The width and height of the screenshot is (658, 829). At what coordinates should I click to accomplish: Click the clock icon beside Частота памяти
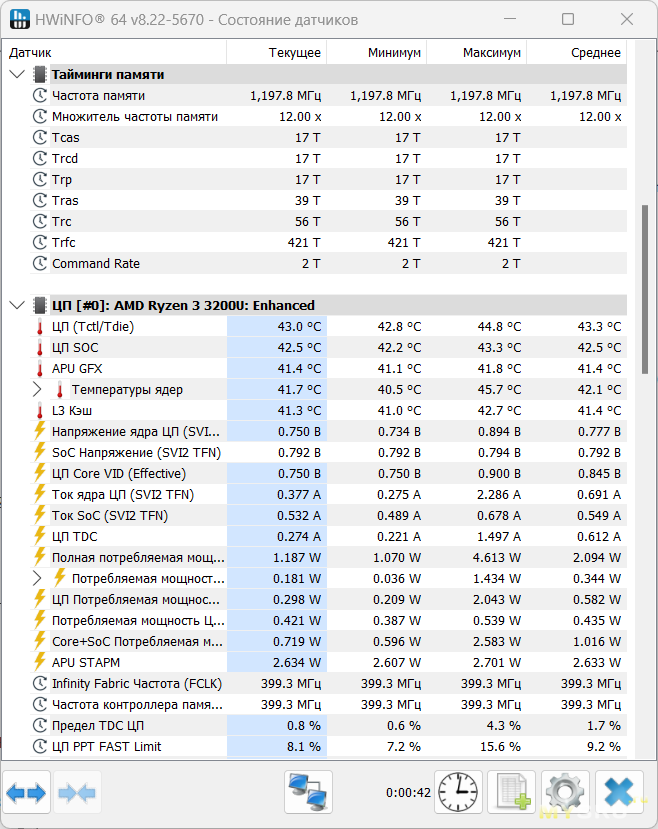pos(40,96)
